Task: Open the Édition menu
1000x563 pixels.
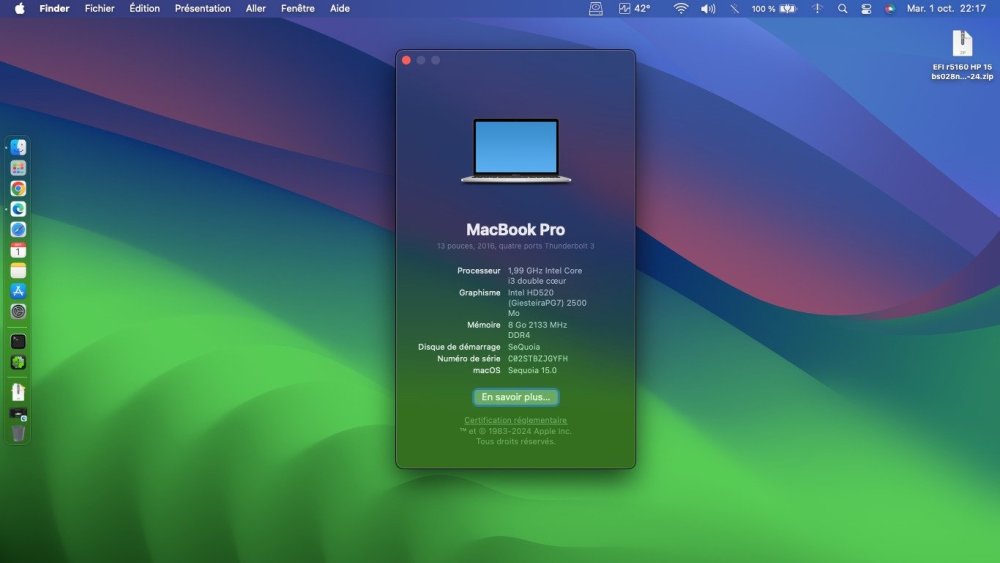Action: pos(145,8)
